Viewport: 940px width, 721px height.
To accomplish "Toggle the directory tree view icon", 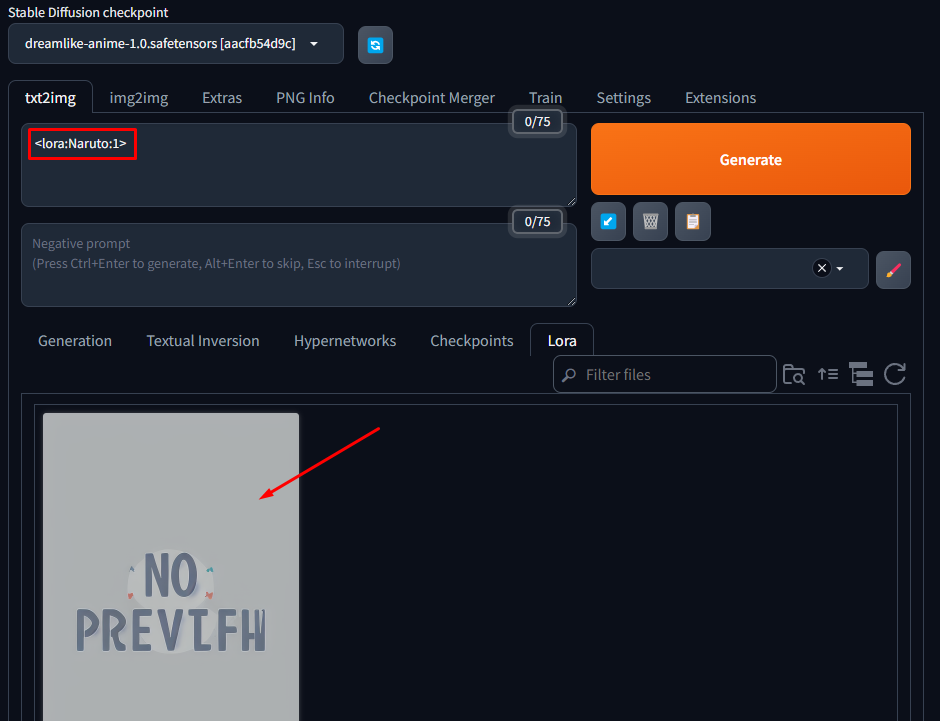I will [x=861, y=374].
